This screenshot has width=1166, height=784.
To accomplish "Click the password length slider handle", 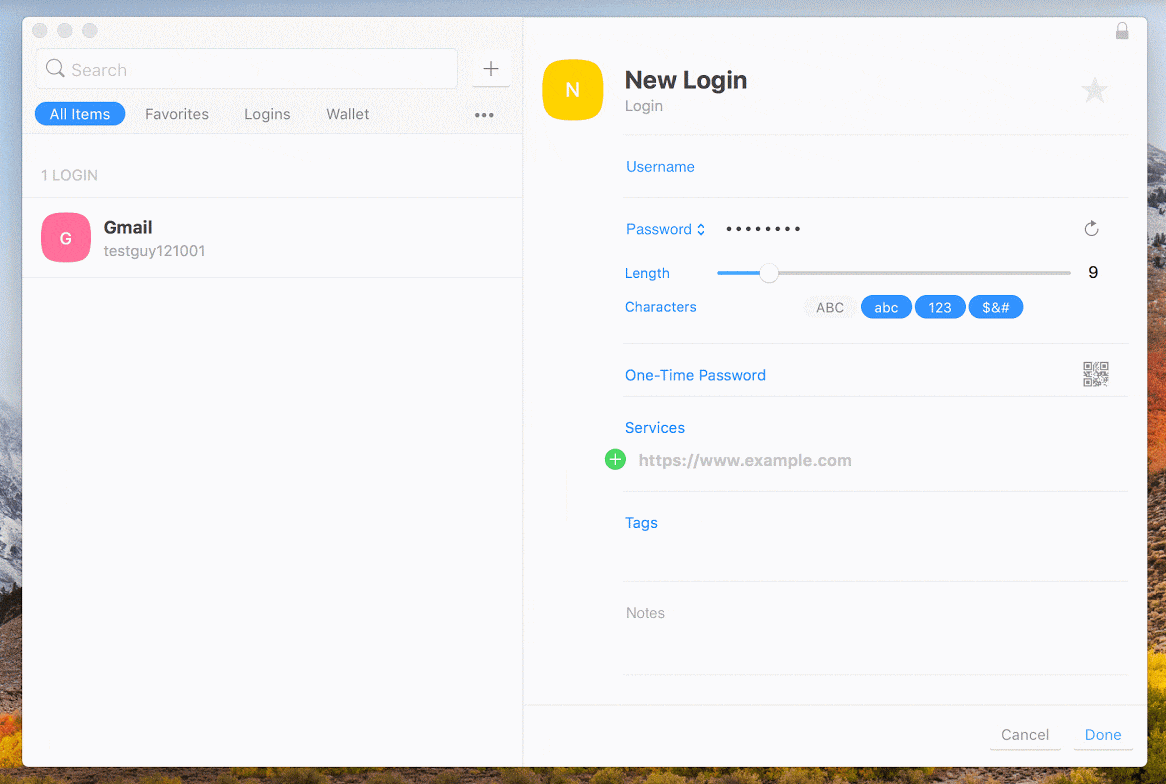I will click(769, 273).
